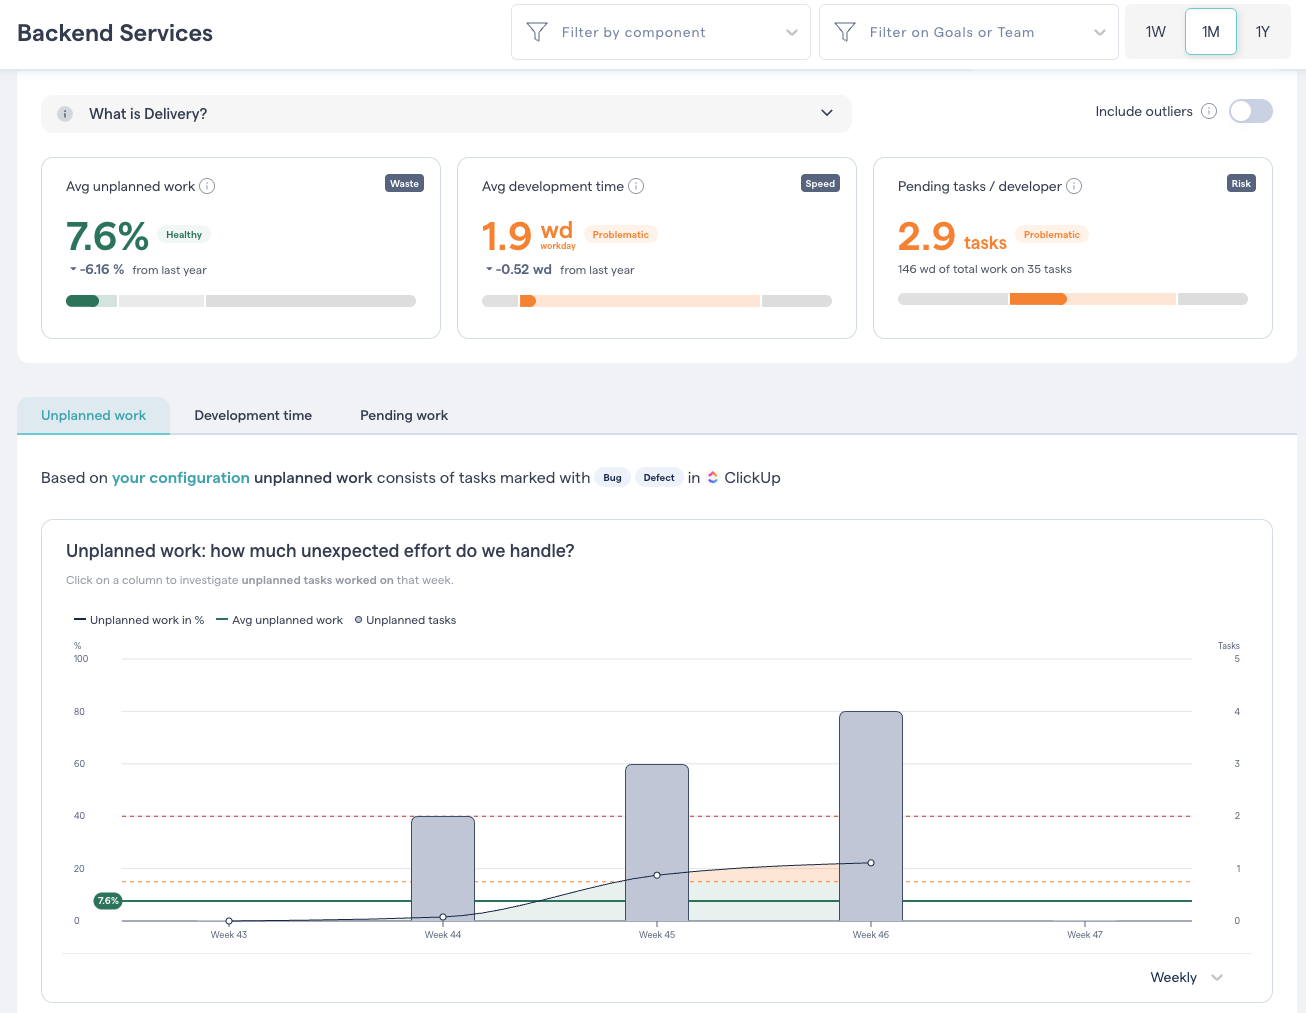
Task: Click the funnel icon in Filter by component
Action: tap(538, 31)
